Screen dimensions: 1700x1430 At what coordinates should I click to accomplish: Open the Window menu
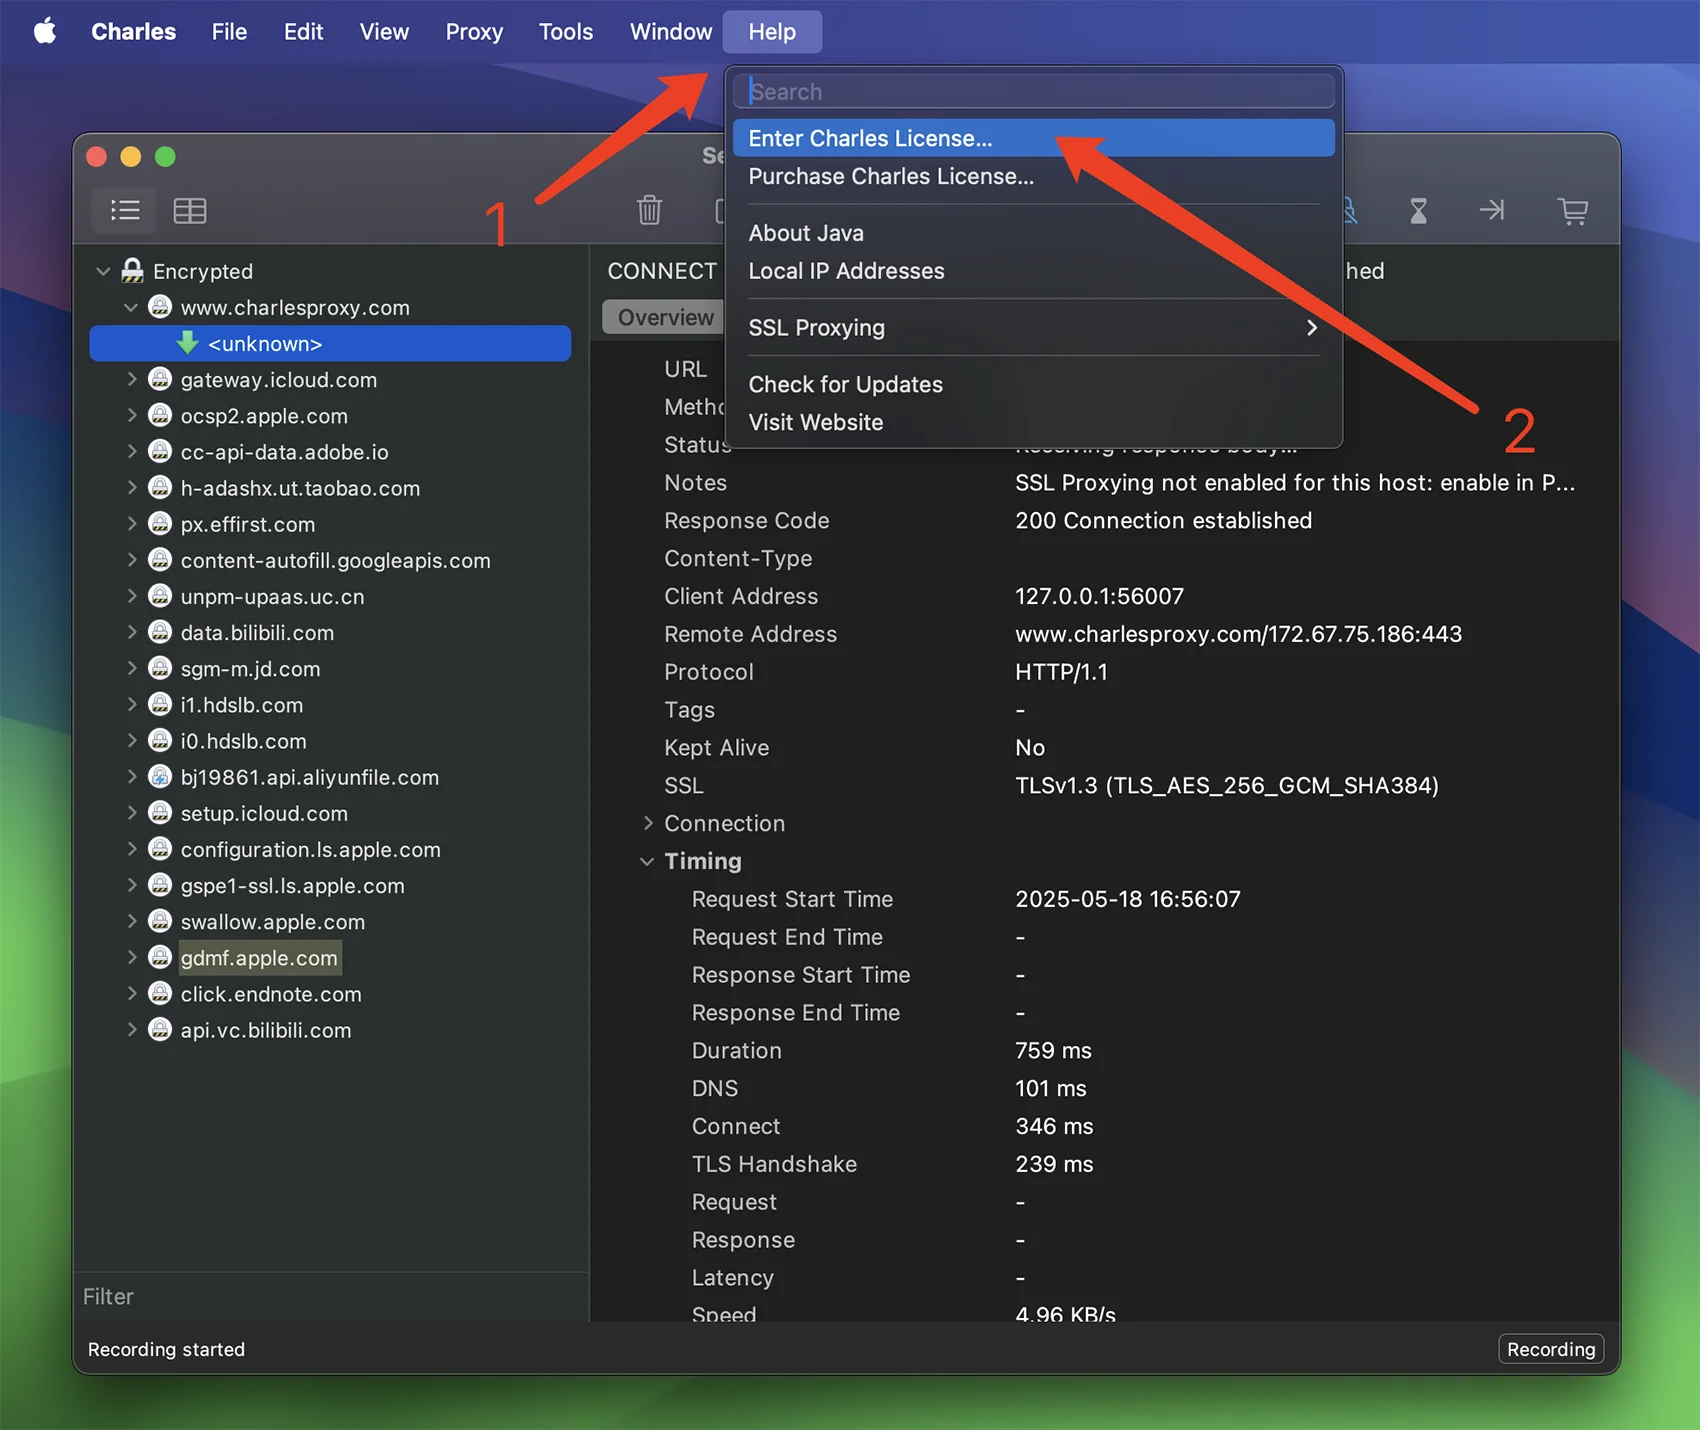[671, 31]
